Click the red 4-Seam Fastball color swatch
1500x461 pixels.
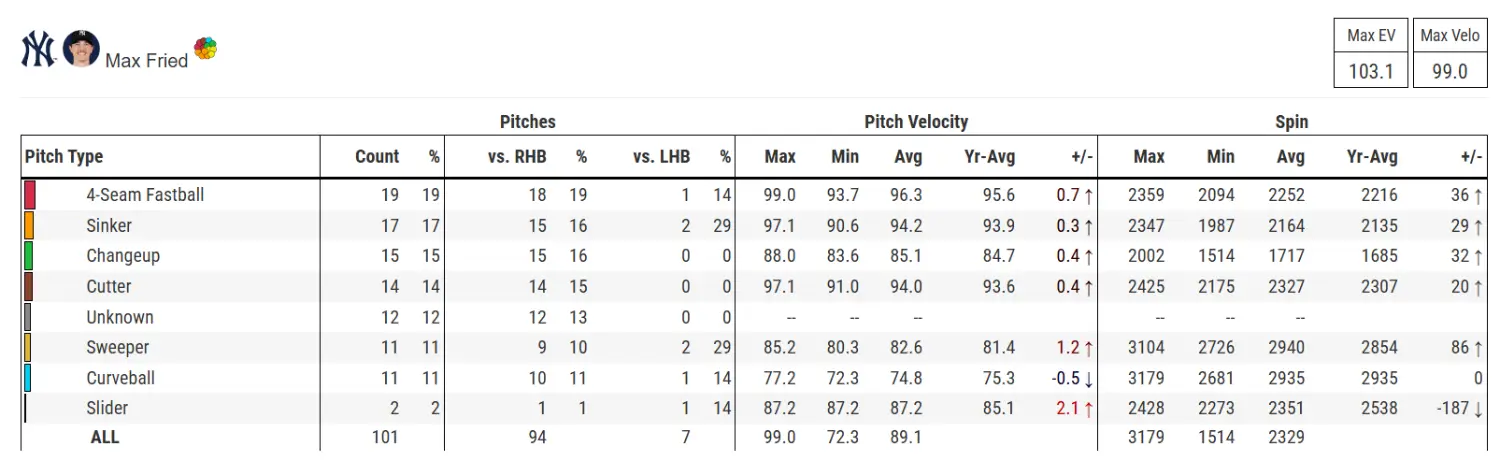coord(30,195)
